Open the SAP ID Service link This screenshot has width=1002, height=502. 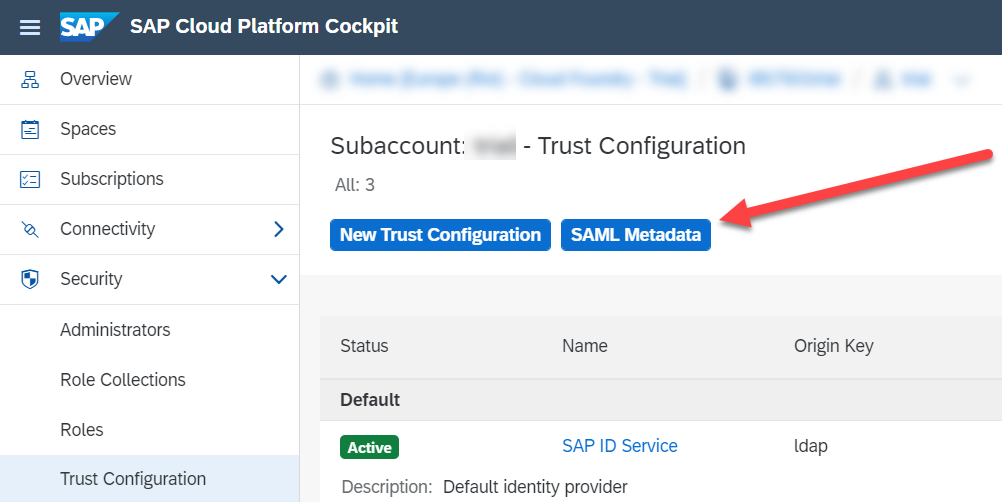[x=619, y=446]
